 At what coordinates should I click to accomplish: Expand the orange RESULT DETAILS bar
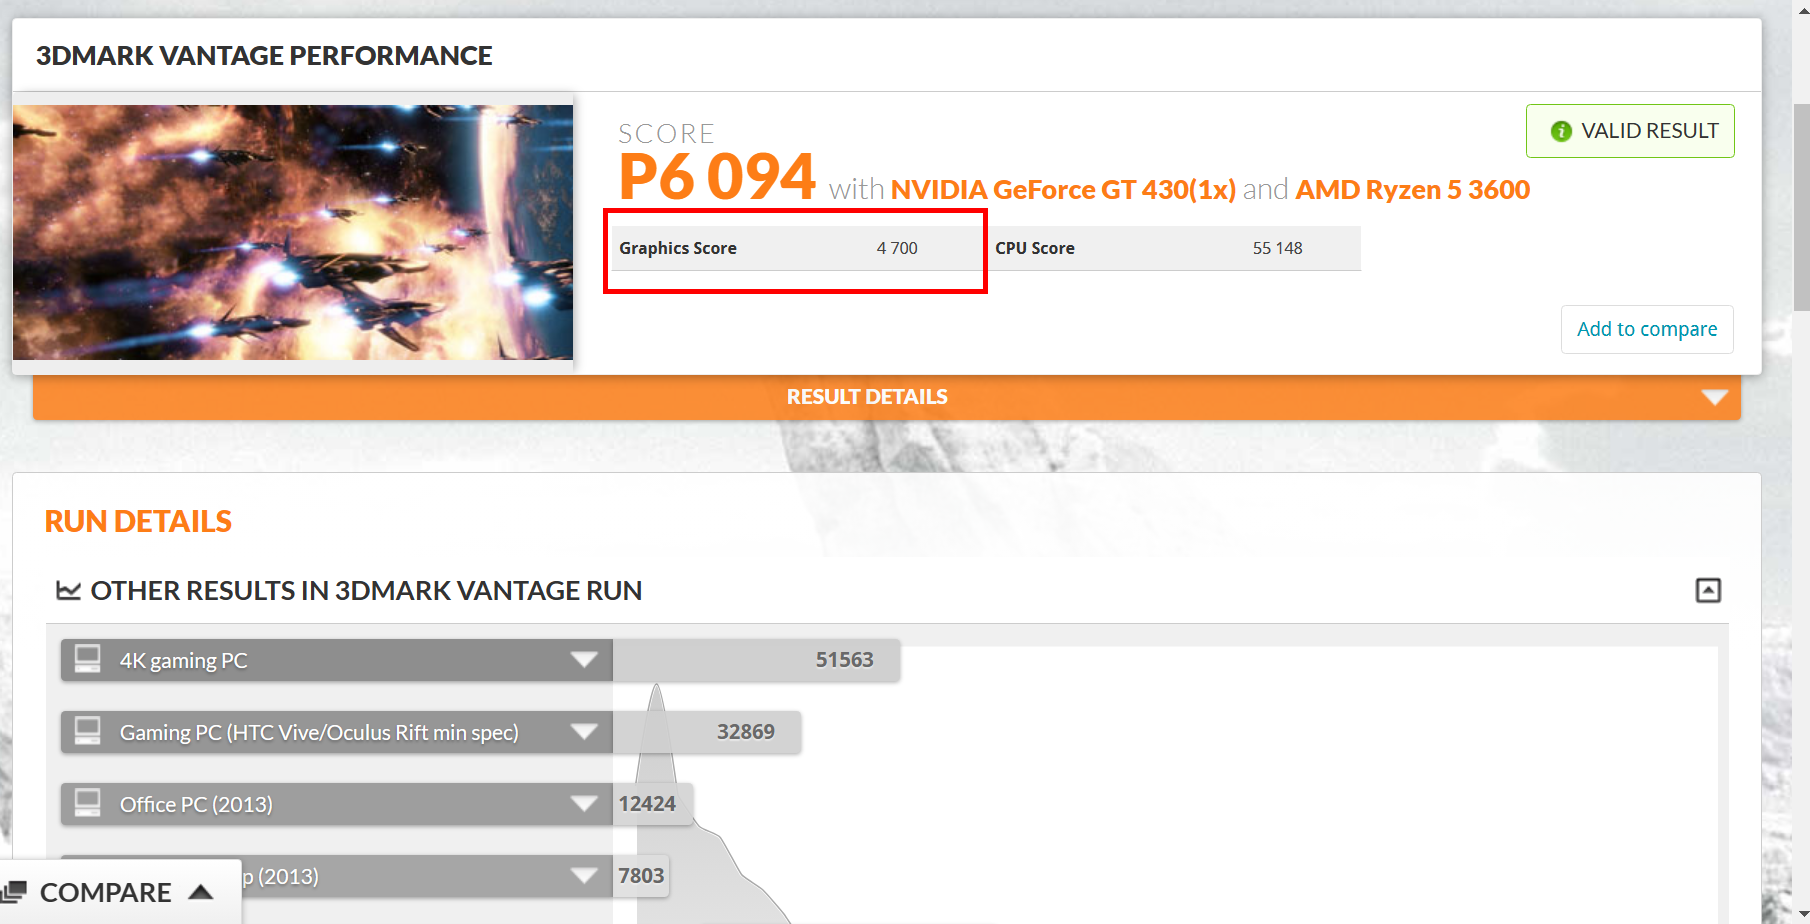point(887,397)
